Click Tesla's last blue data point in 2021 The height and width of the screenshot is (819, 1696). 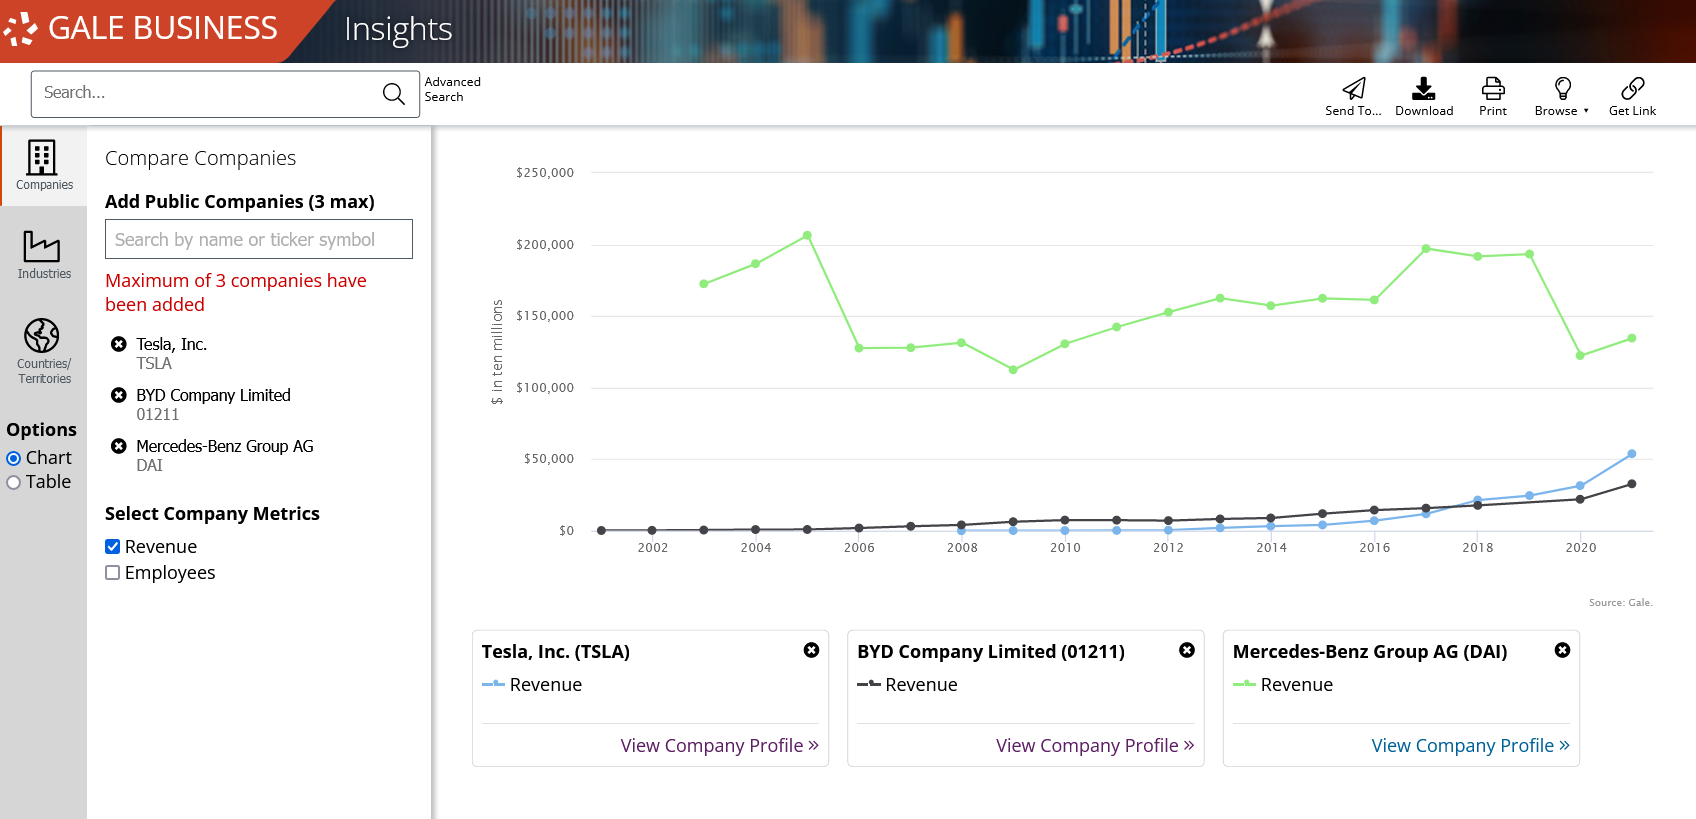point(1632,454)
